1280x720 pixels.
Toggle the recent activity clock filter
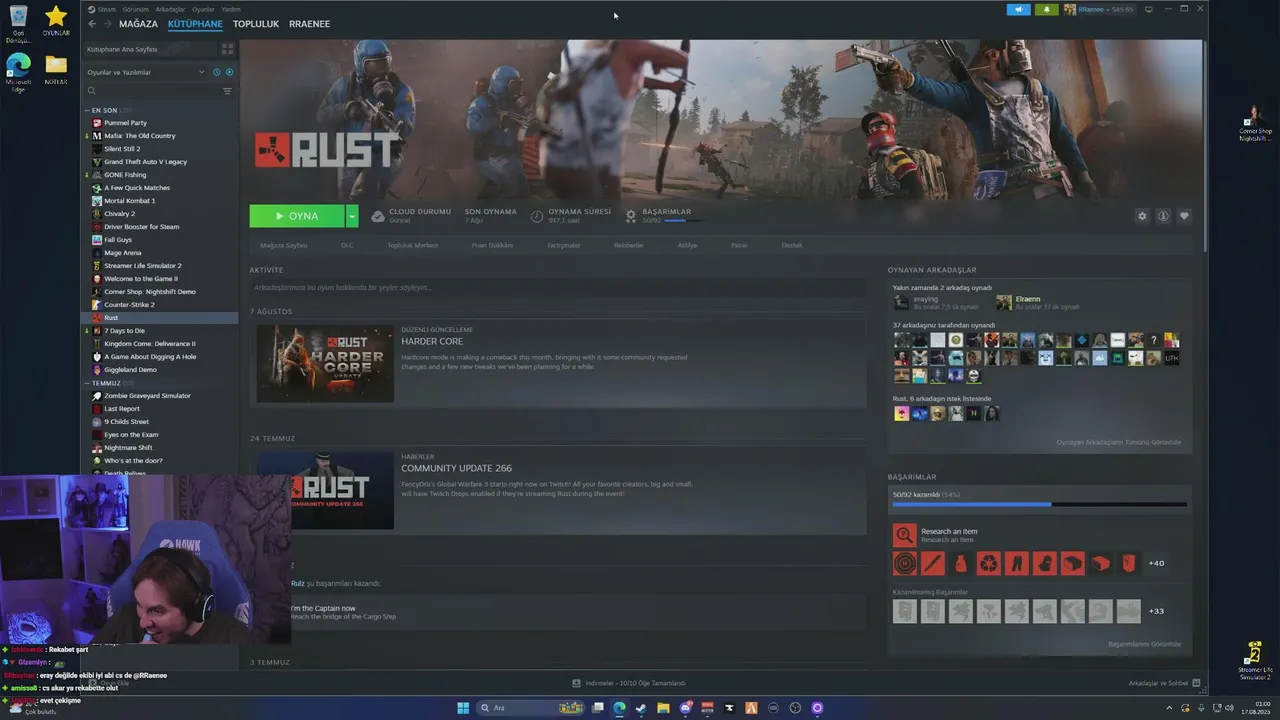[x=217, y=72]
